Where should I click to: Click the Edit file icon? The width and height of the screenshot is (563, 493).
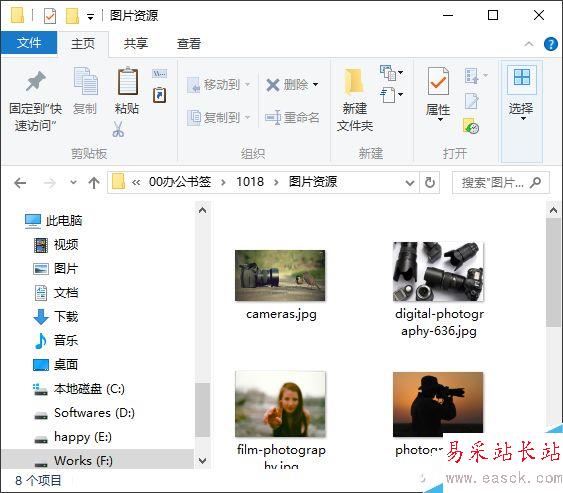471,101
